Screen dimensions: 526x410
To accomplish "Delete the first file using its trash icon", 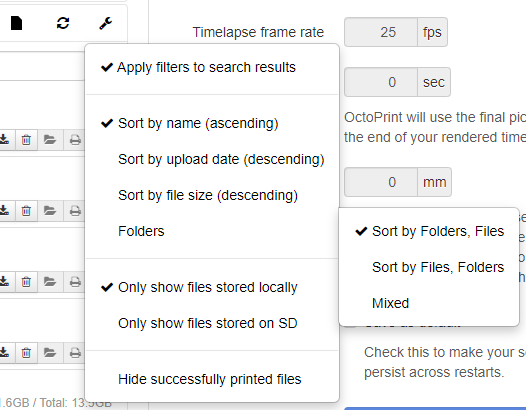I will coord(26,140).
